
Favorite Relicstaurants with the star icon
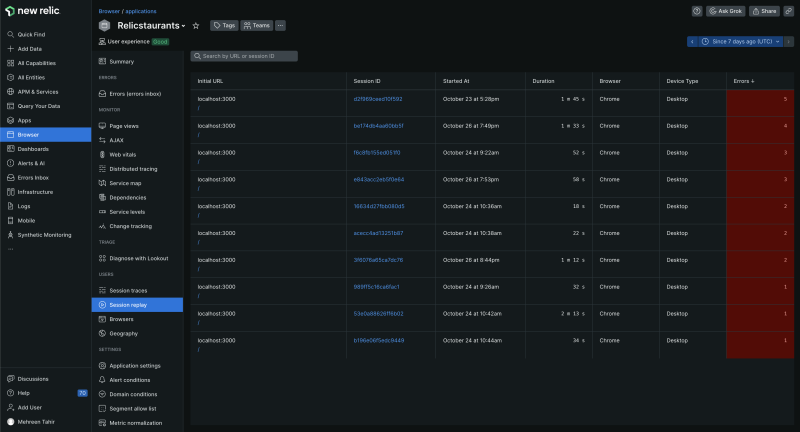(196, 25)
